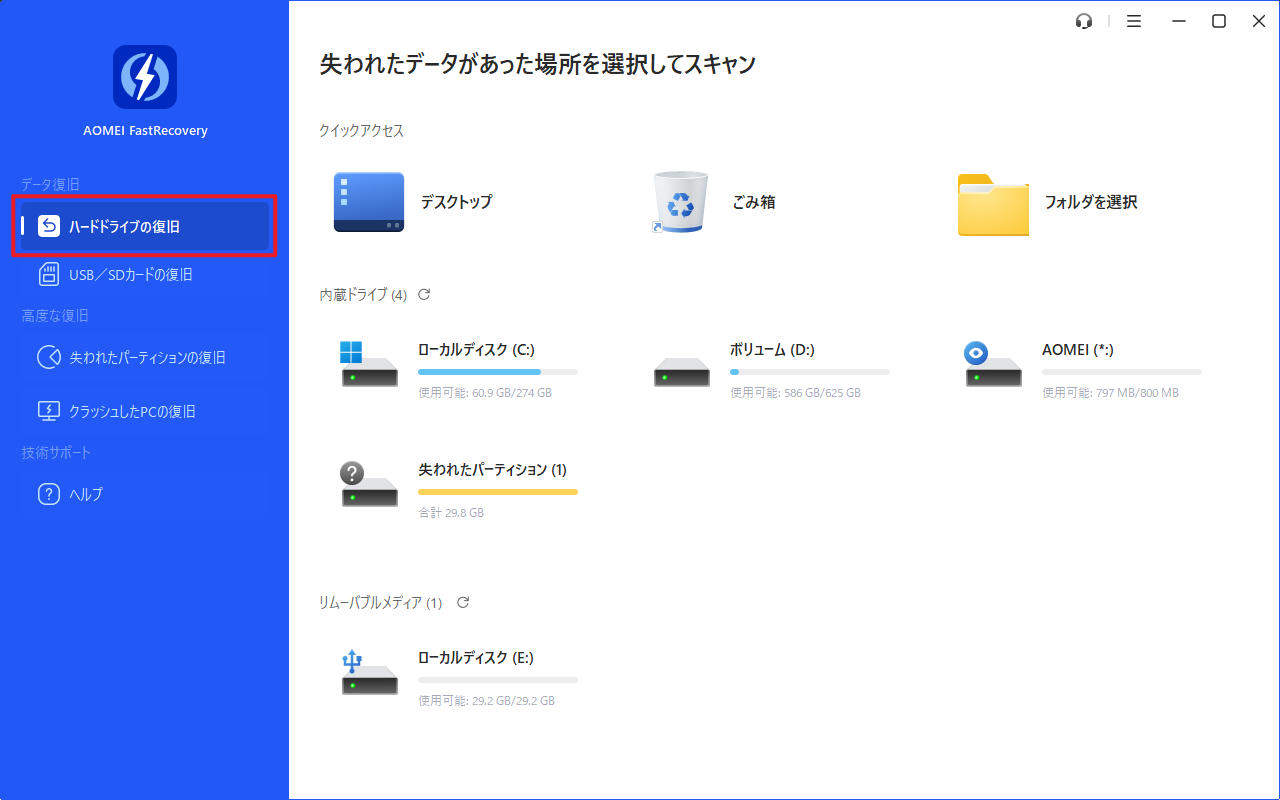Select USB／SDカードの復旧 in sidebar
1280x800 pixels.
coord(130,274)
